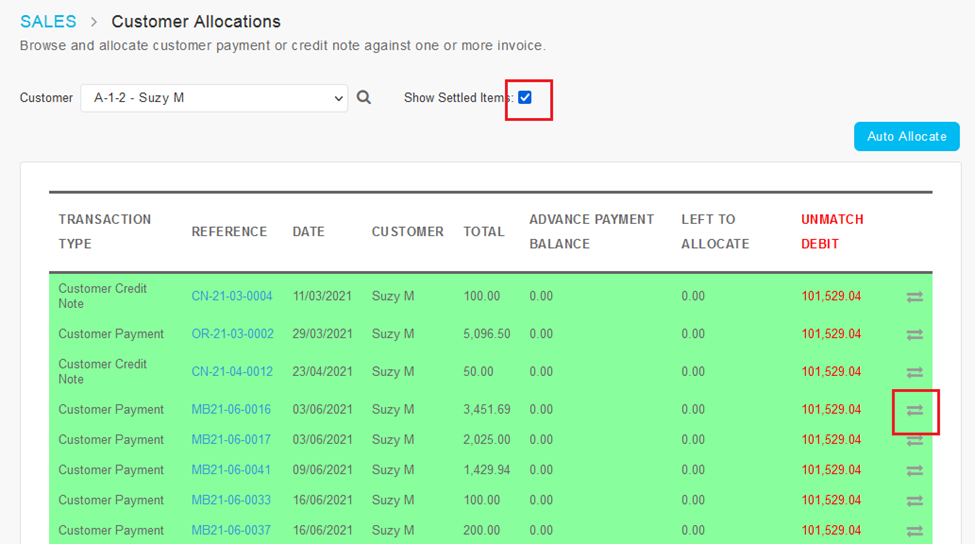Click the Reference column header
Screen dimensions: 975x544
[x=229, y=232]
